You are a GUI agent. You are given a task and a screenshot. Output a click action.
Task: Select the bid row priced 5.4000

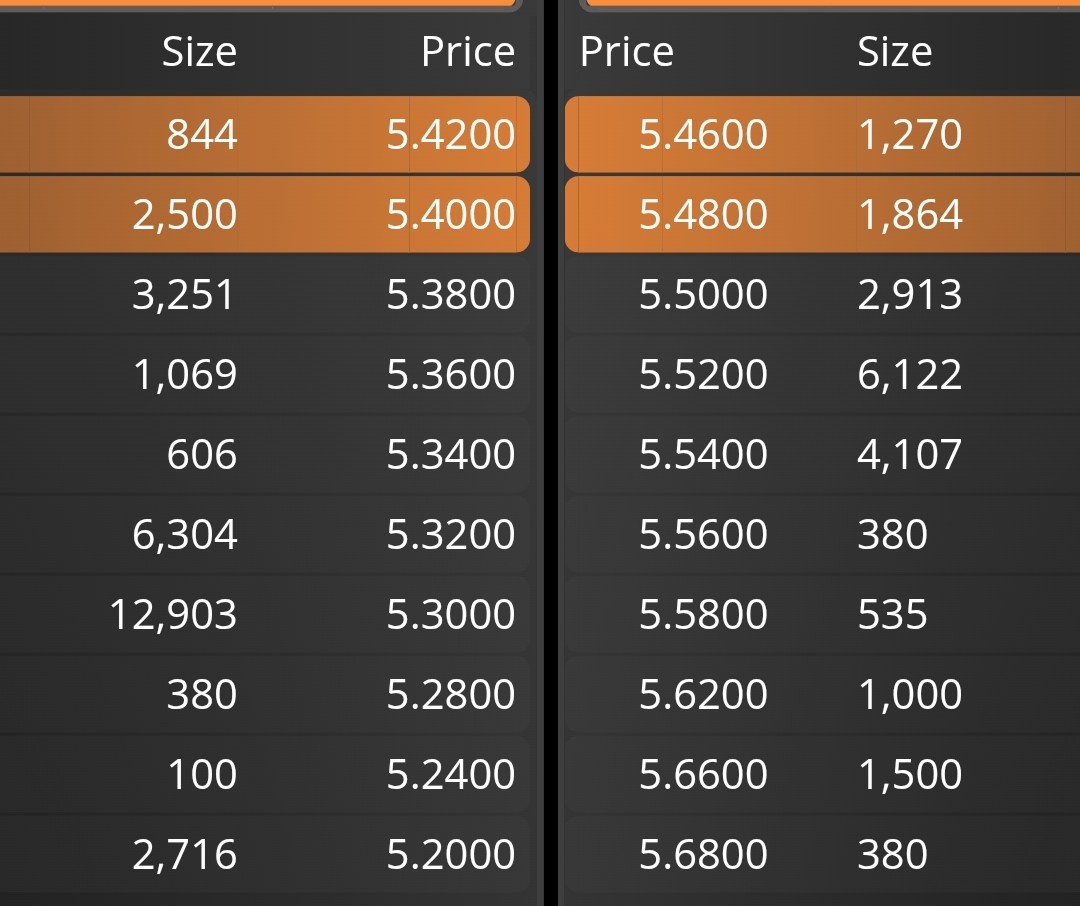click(x=264, y=214)
